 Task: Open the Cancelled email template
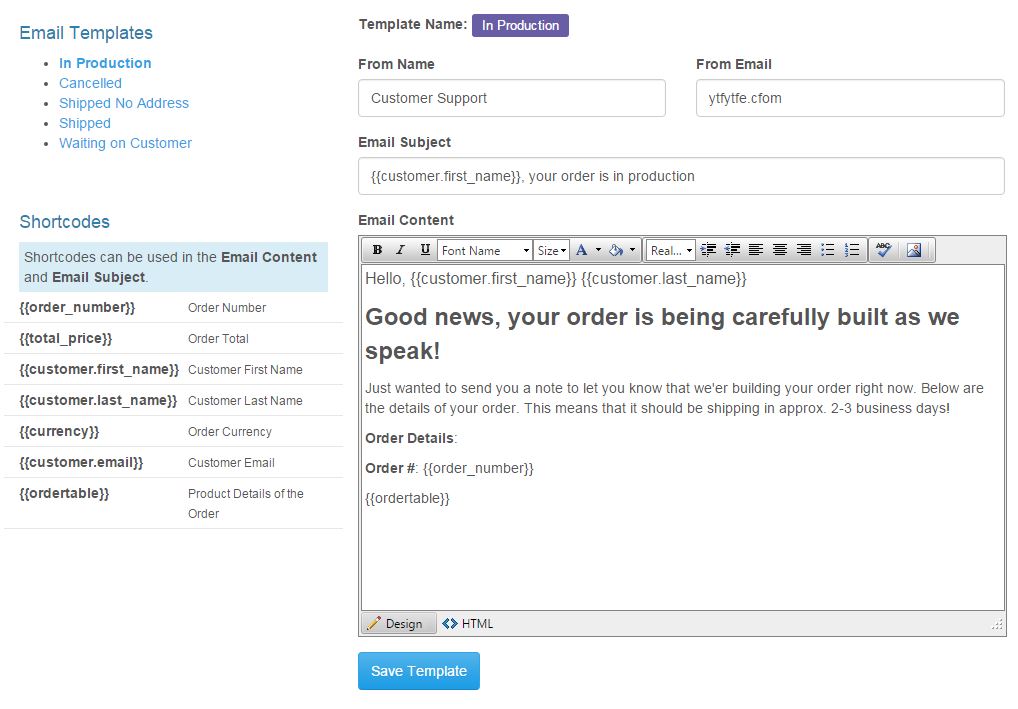pos(90,83)
